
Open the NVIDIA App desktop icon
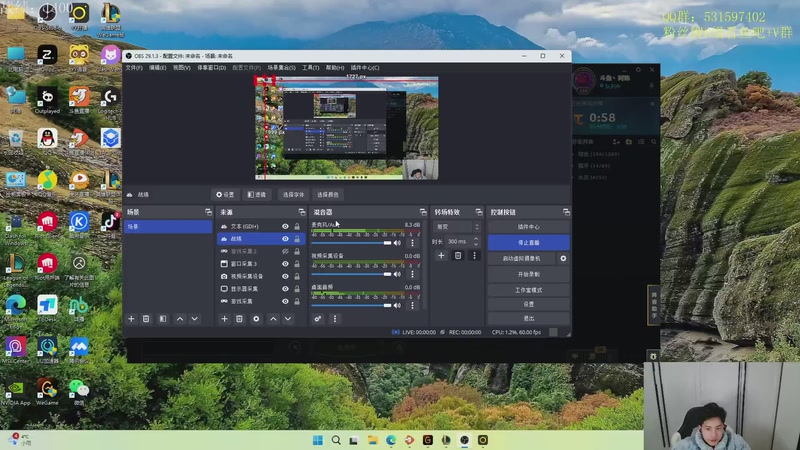pos(16,391)
